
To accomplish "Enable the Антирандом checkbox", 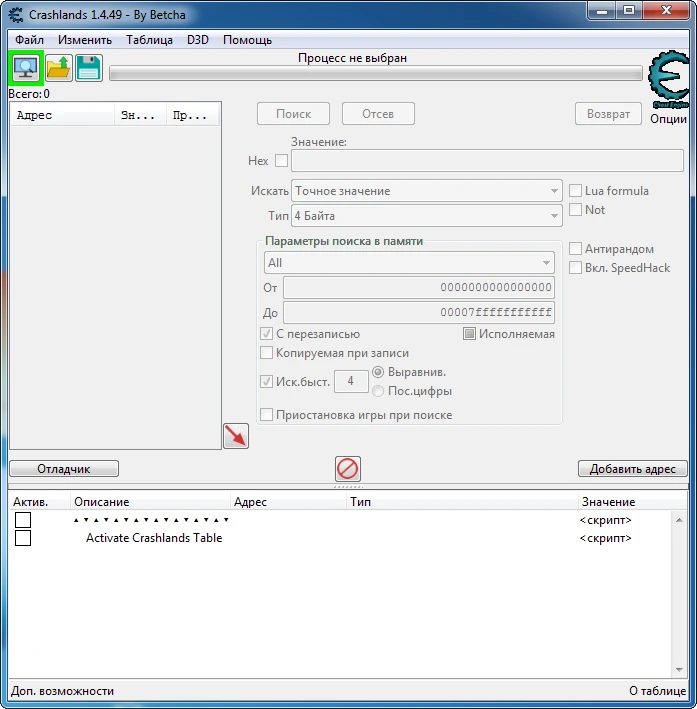I will [x=575, y=249].
